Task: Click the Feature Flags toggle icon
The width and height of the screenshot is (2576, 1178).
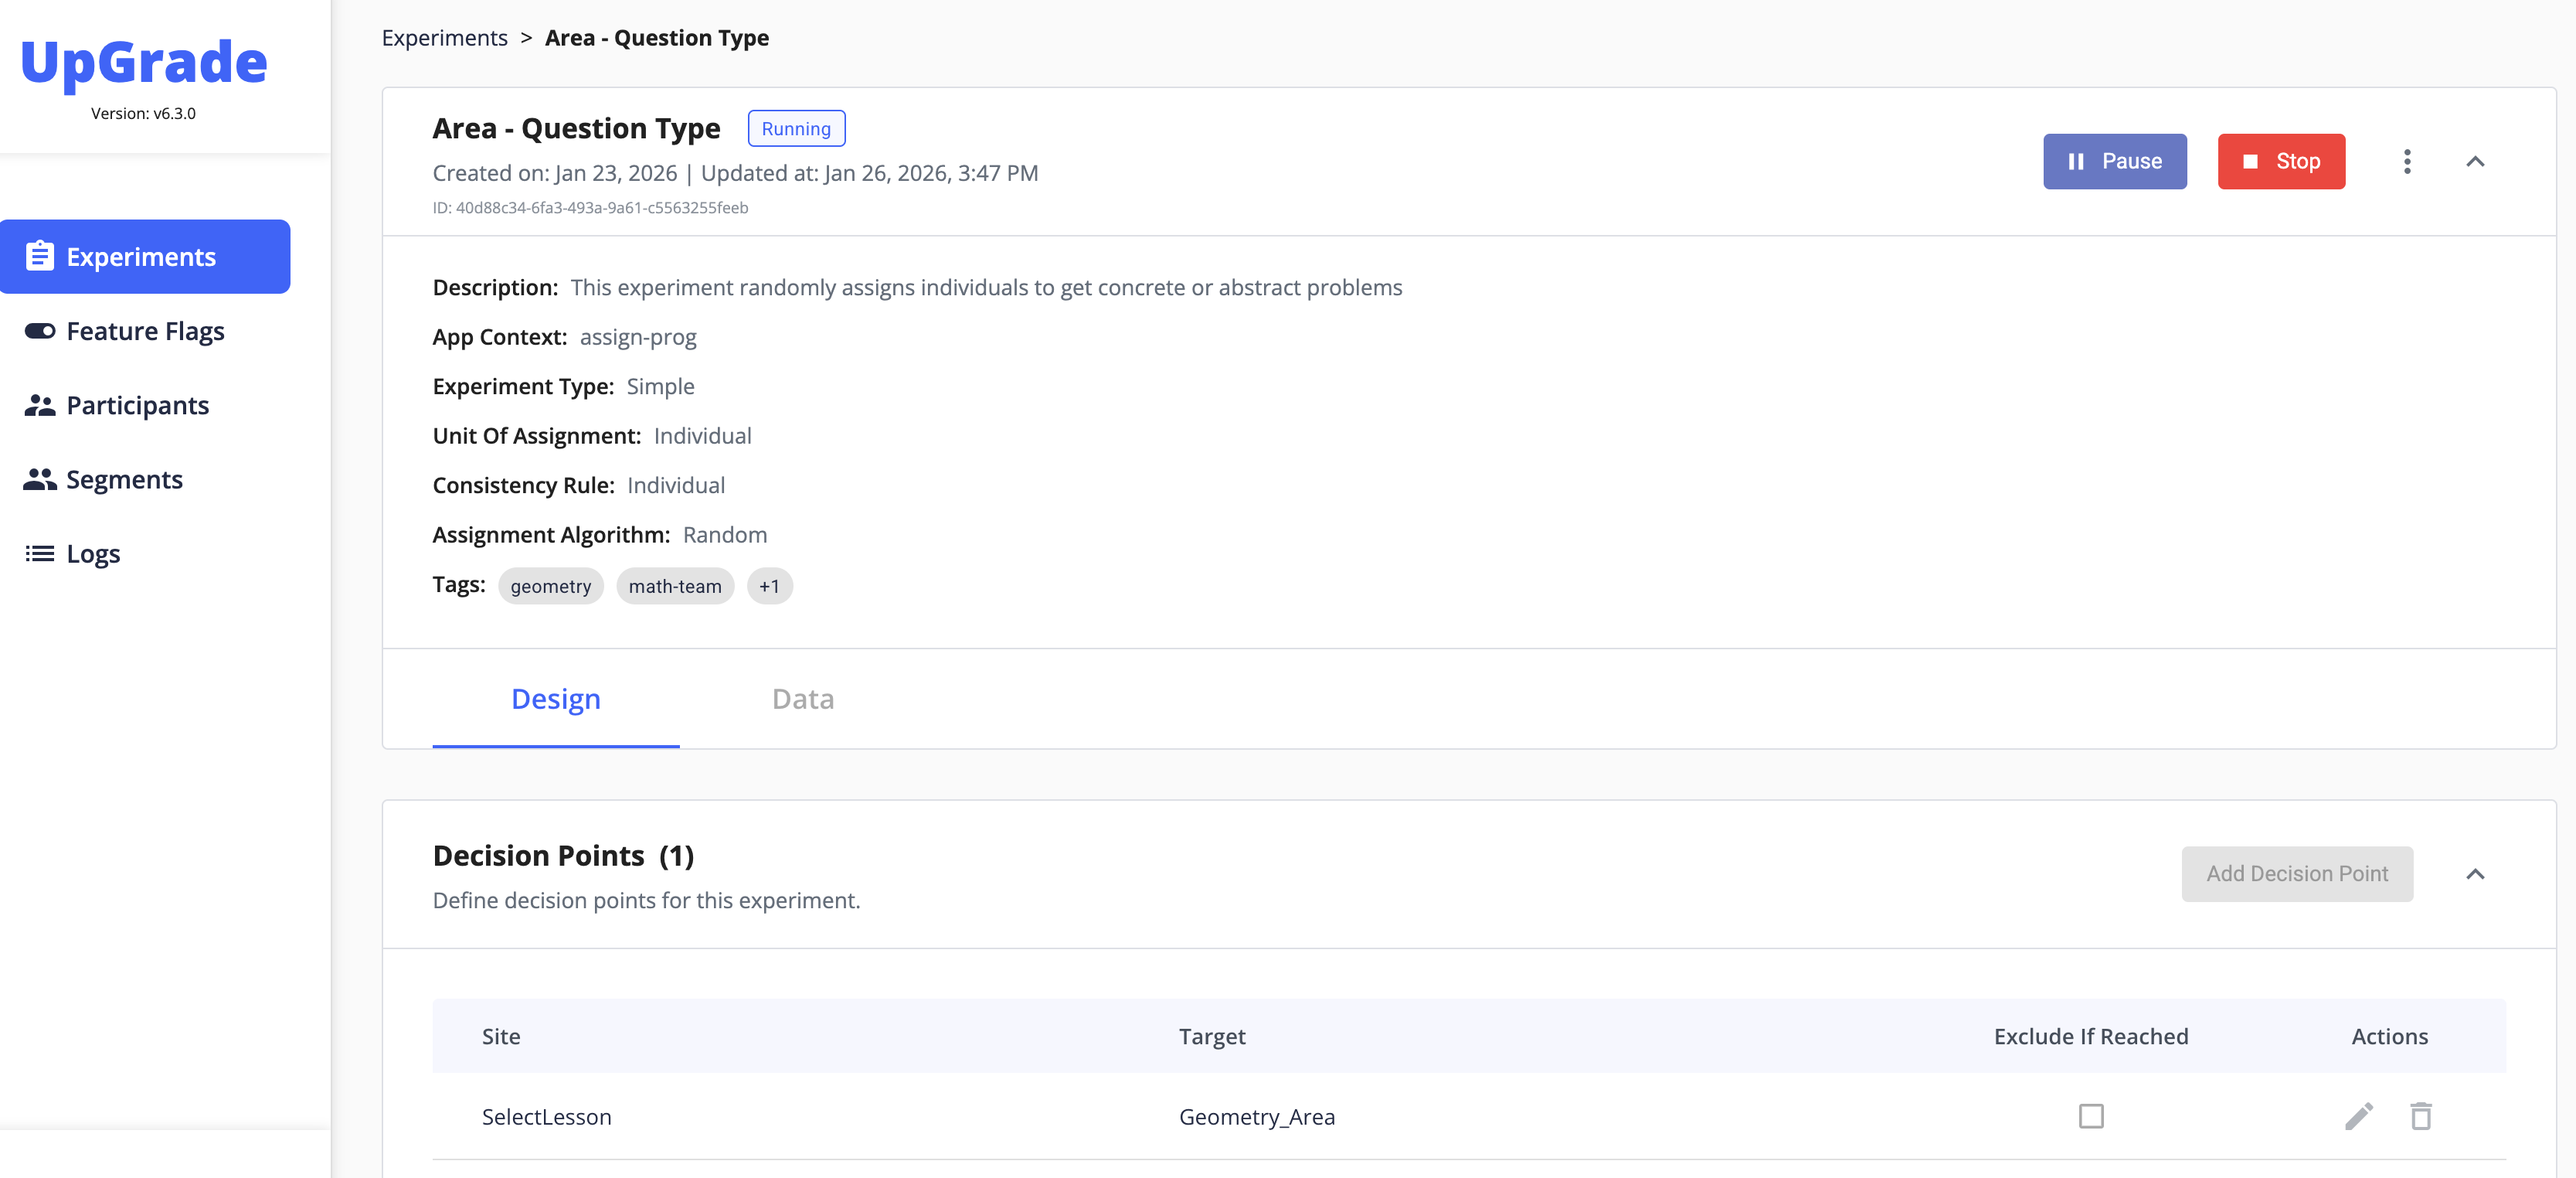Action: pos(40,331)
